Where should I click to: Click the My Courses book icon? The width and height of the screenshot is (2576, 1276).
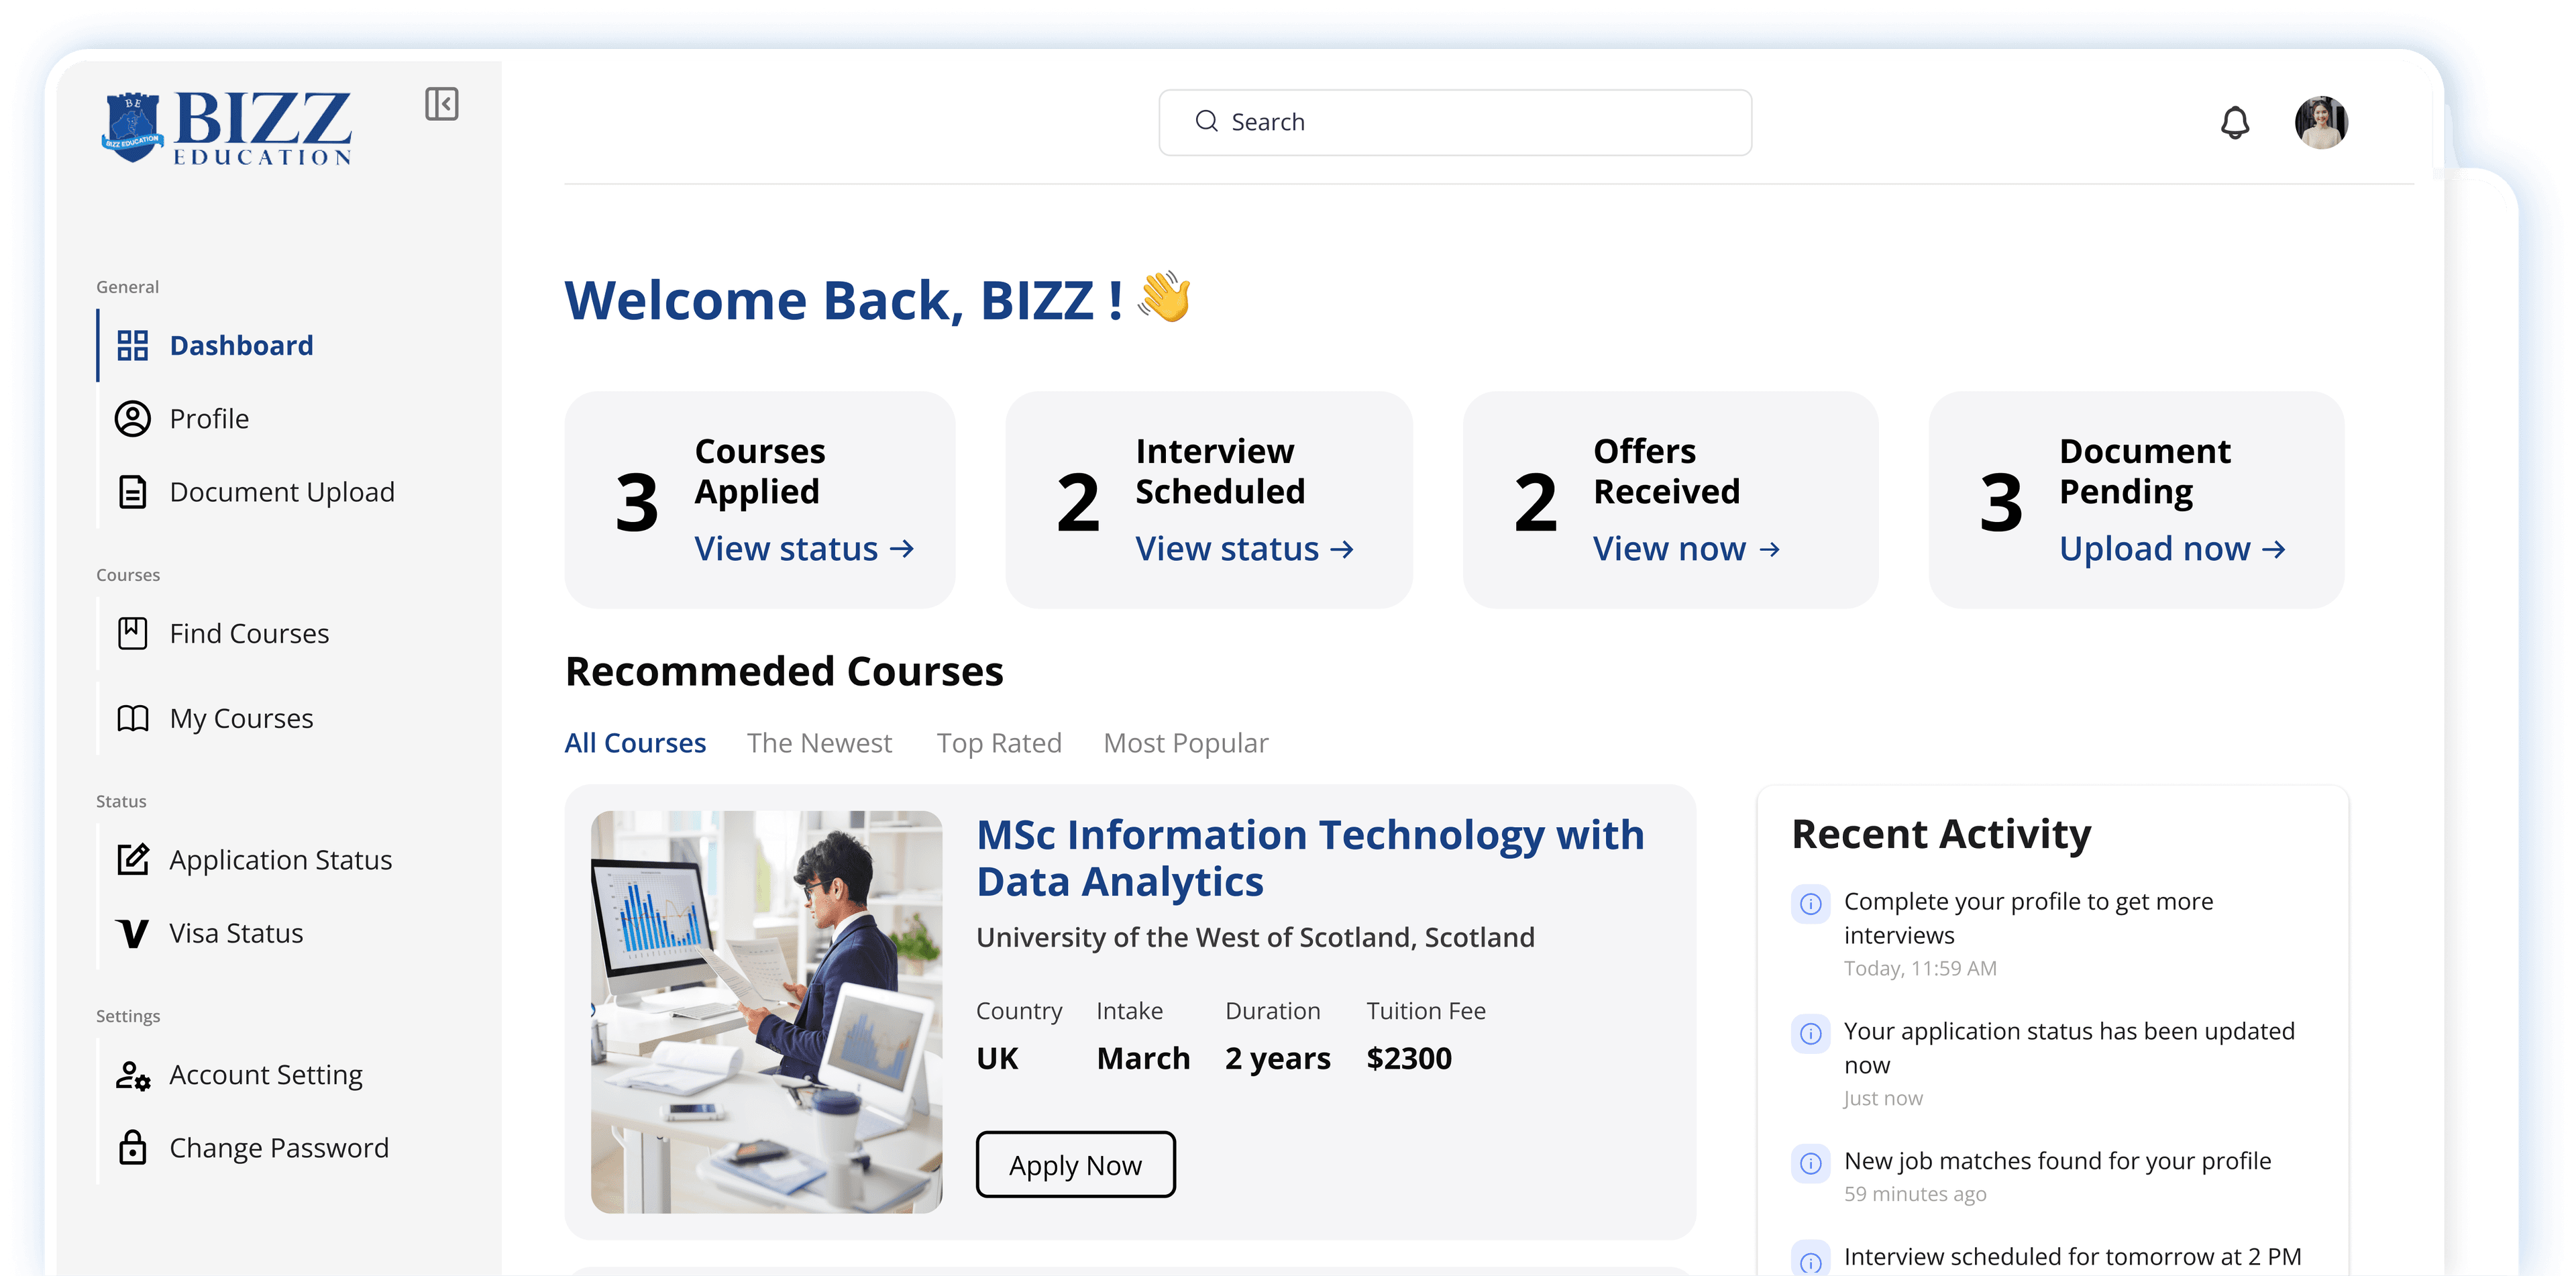132,718
